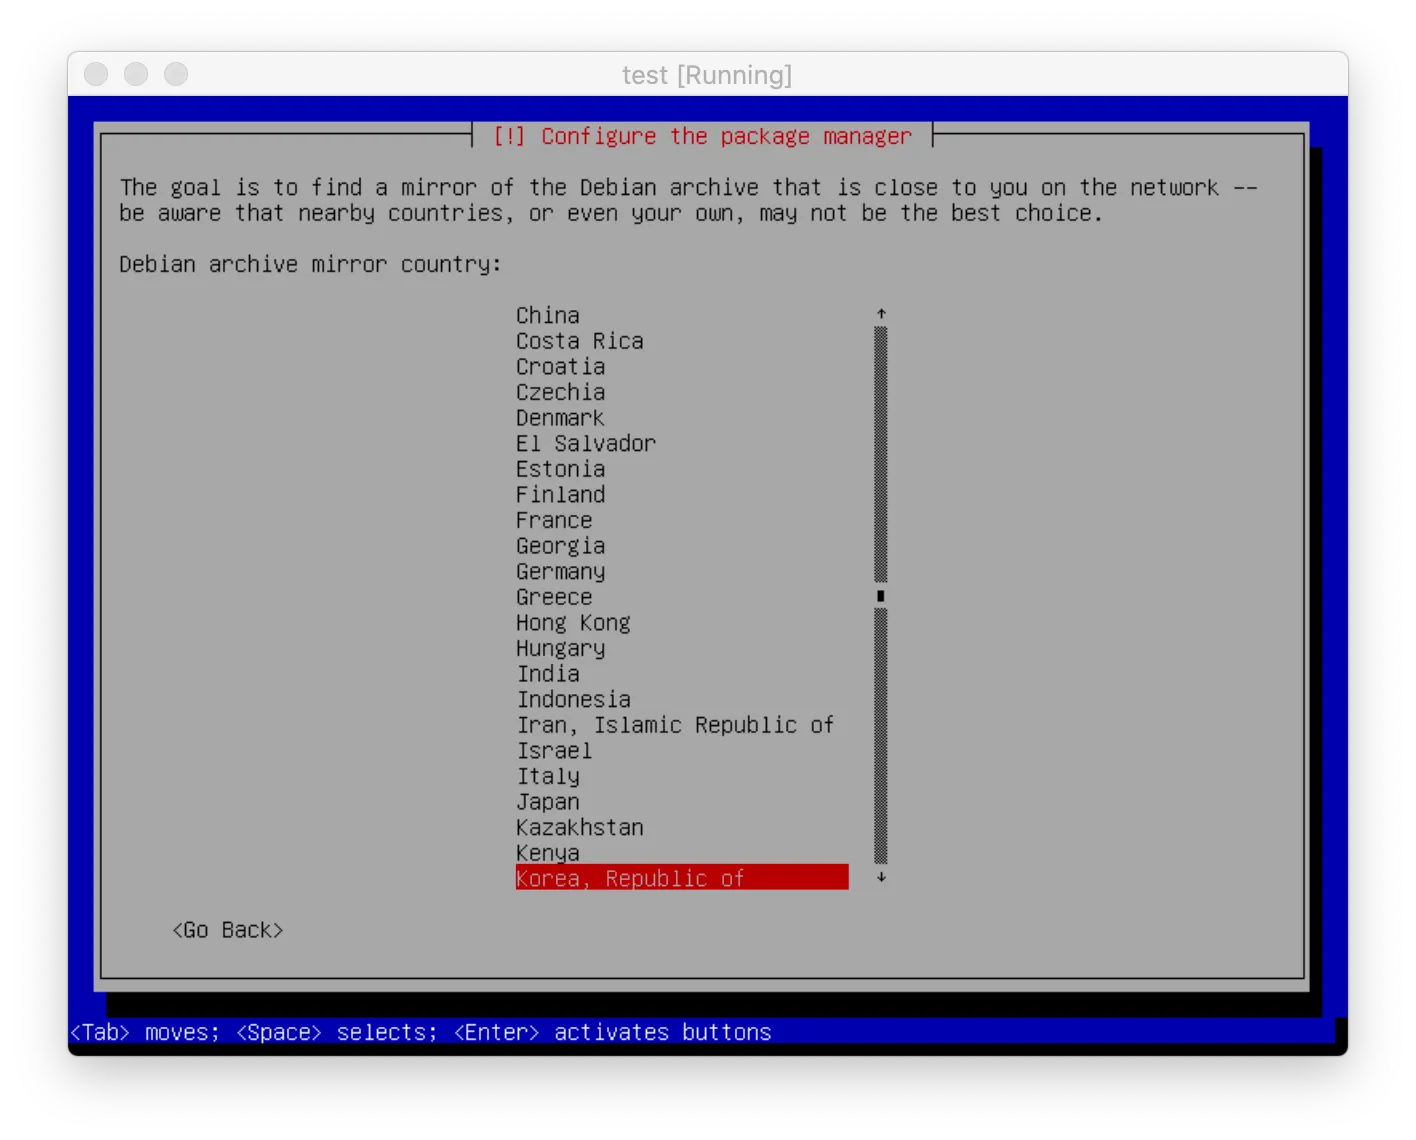Select Italy in the country list

click(548, 776)
